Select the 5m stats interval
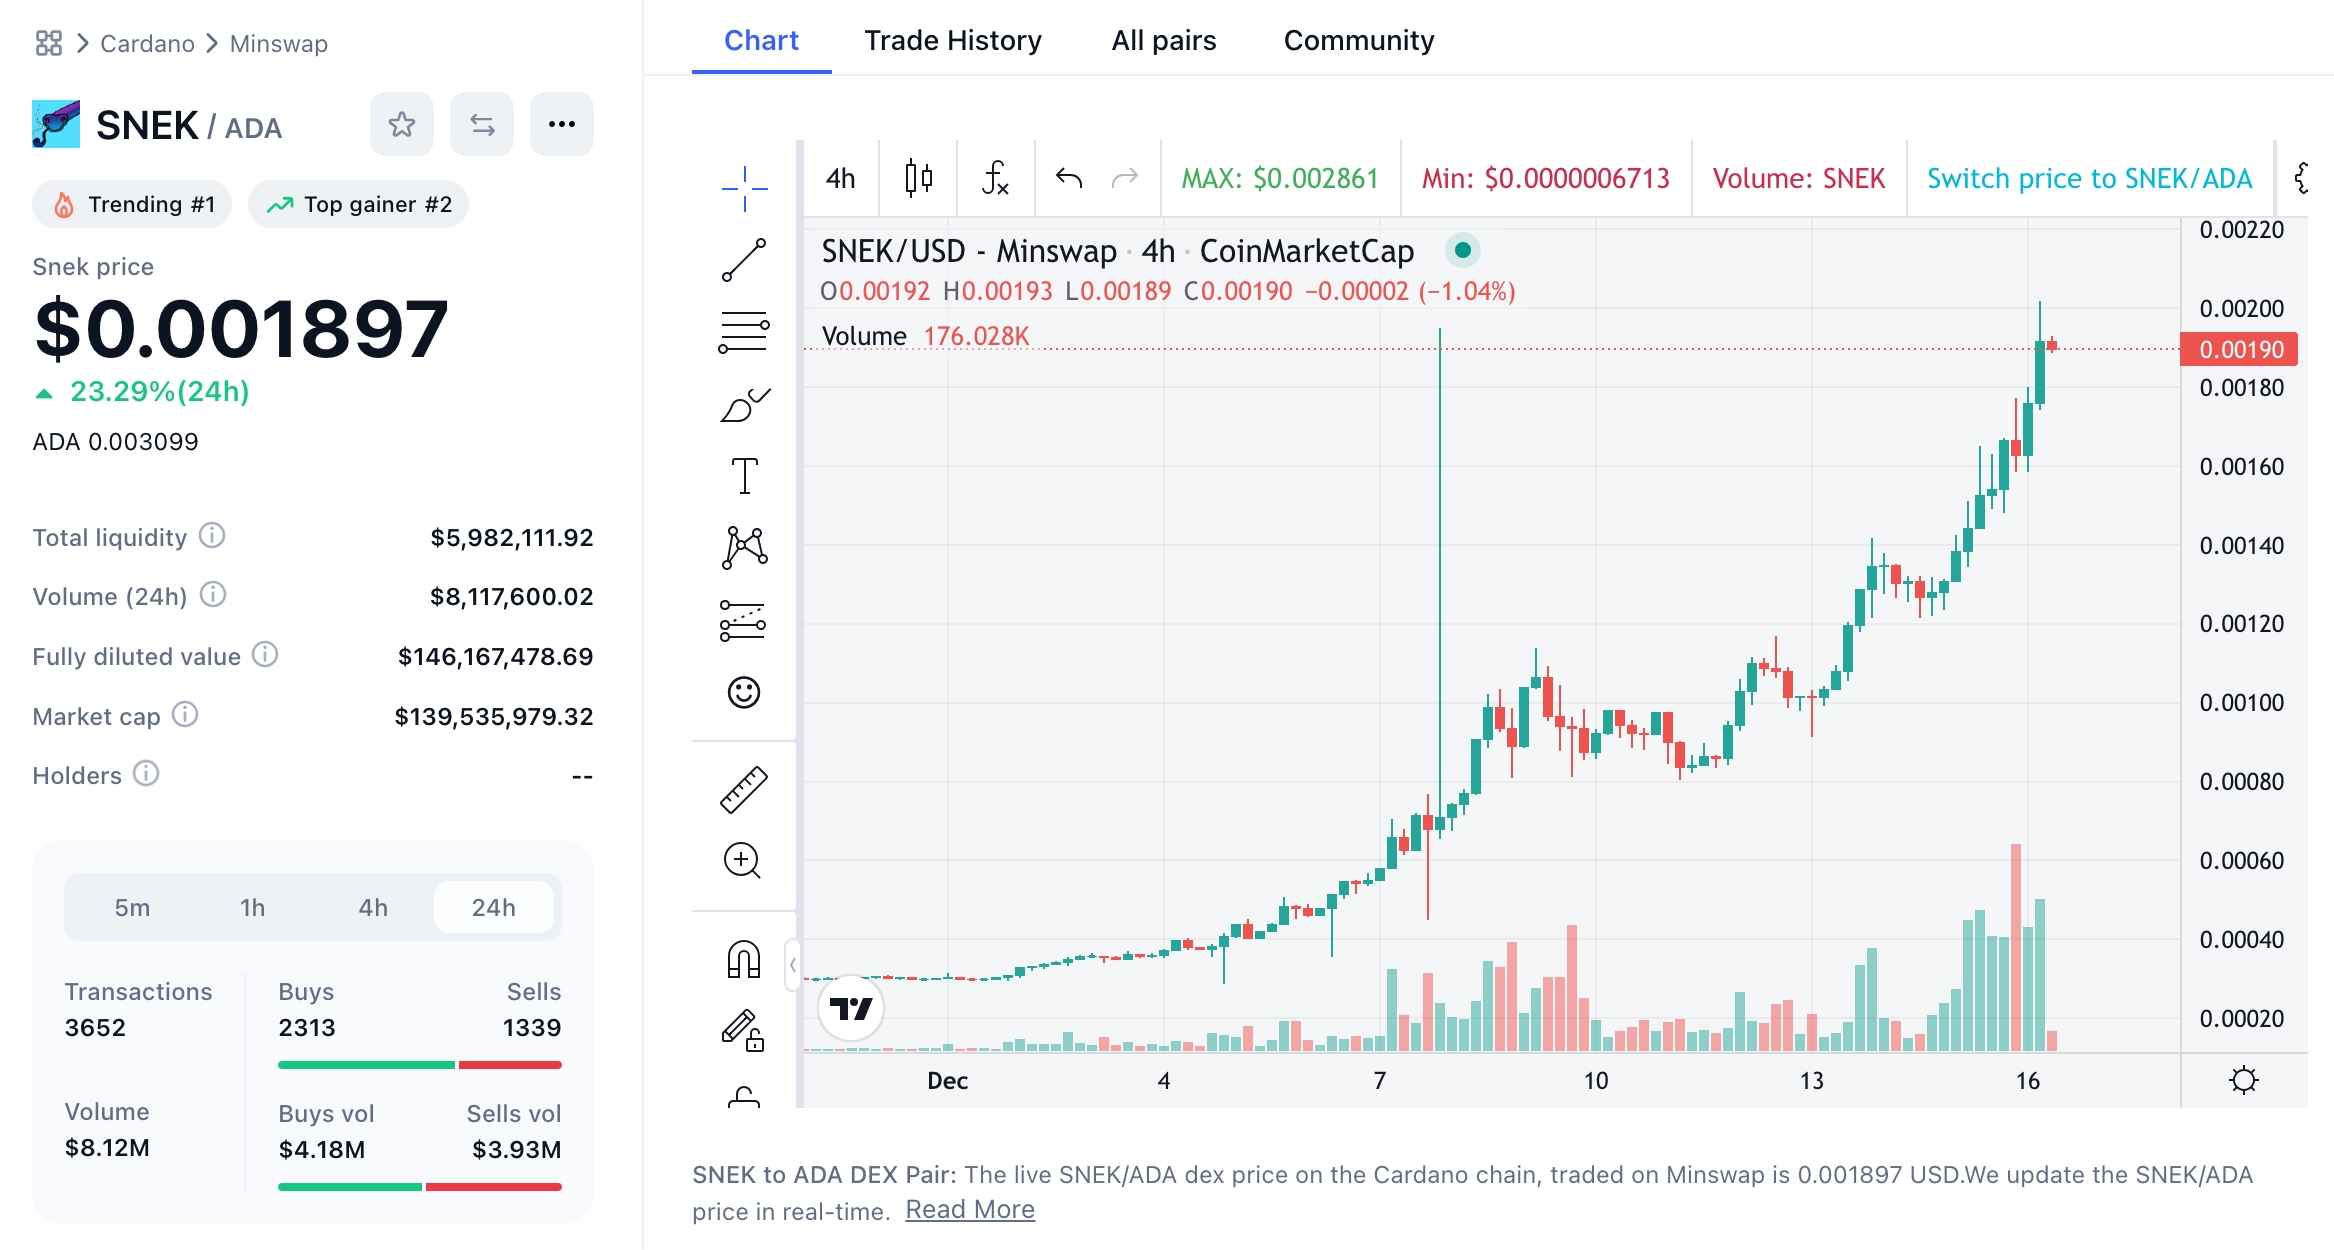The image size is (2334, 1250). (132, 908)
